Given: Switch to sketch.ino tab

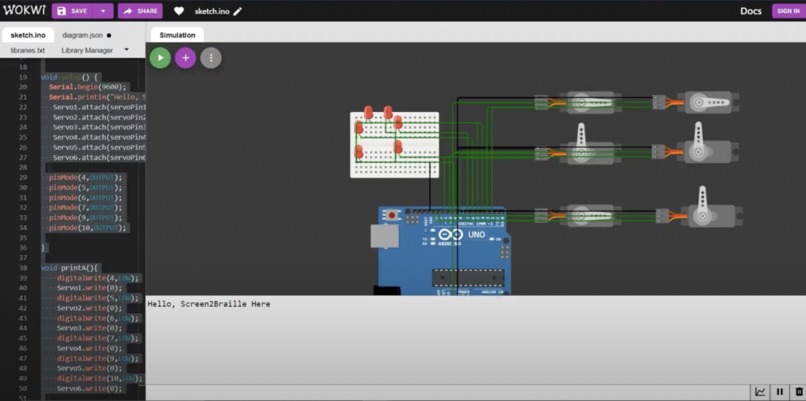Looking at the screenshot, I should click(28, 35).
